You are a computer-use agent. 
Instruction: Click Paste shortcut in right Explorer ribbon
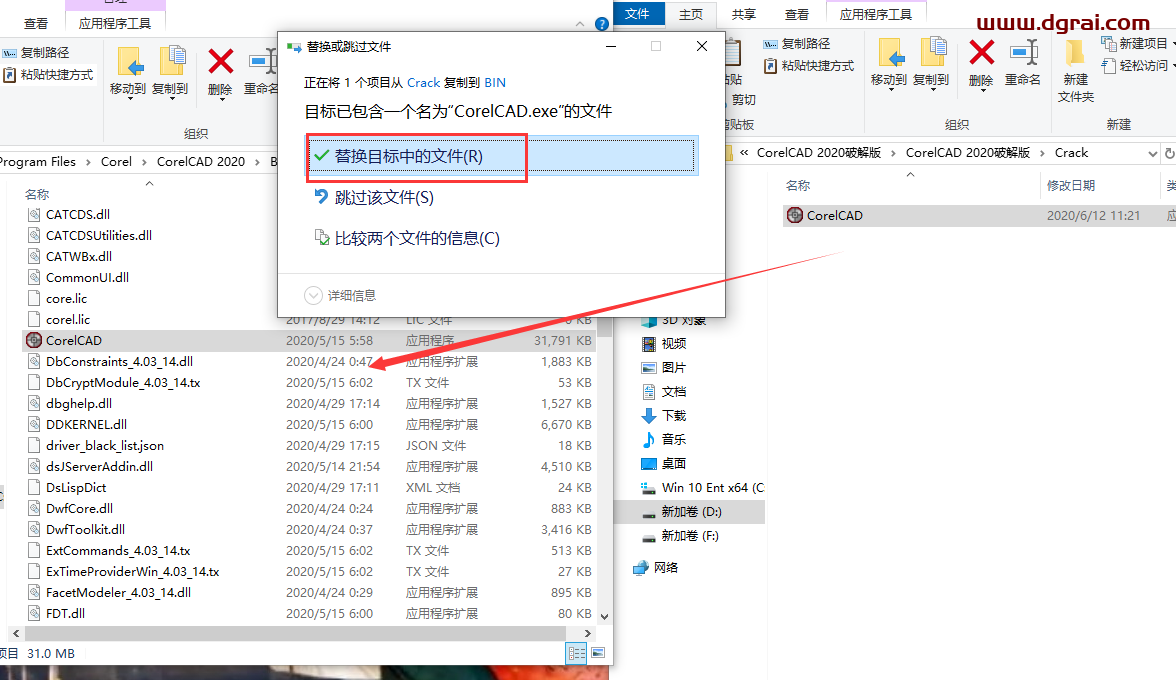[808, 65]
